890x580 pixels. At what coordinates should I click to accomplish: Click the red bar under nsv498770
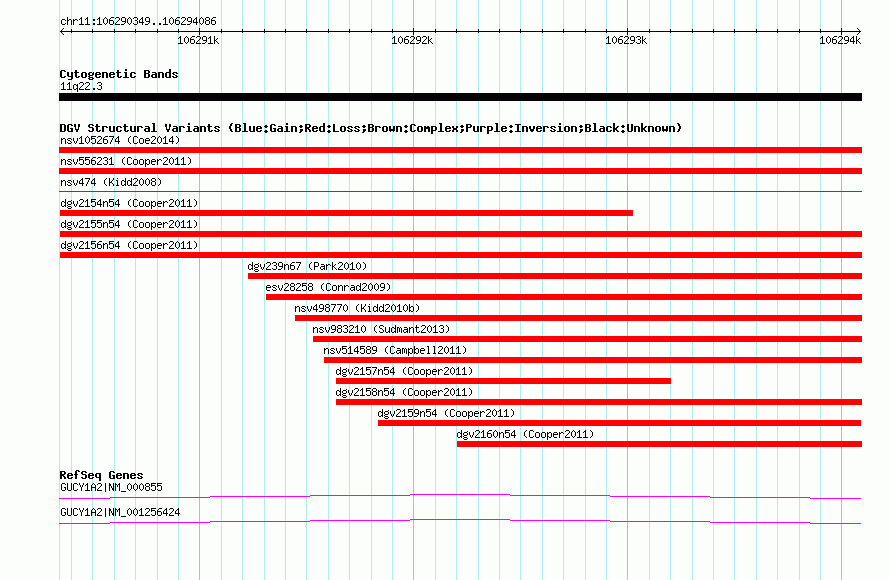[x=578, y=318]
